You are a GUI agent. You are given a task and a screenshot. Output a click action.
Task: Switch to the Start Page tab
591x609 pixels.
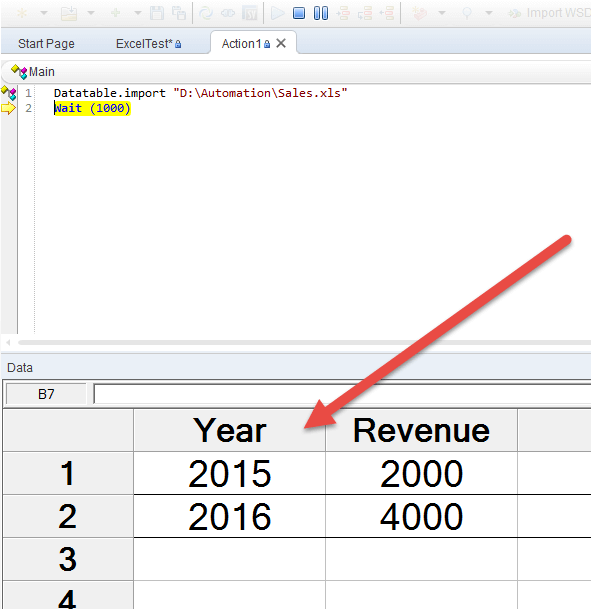tap(46, 44)
